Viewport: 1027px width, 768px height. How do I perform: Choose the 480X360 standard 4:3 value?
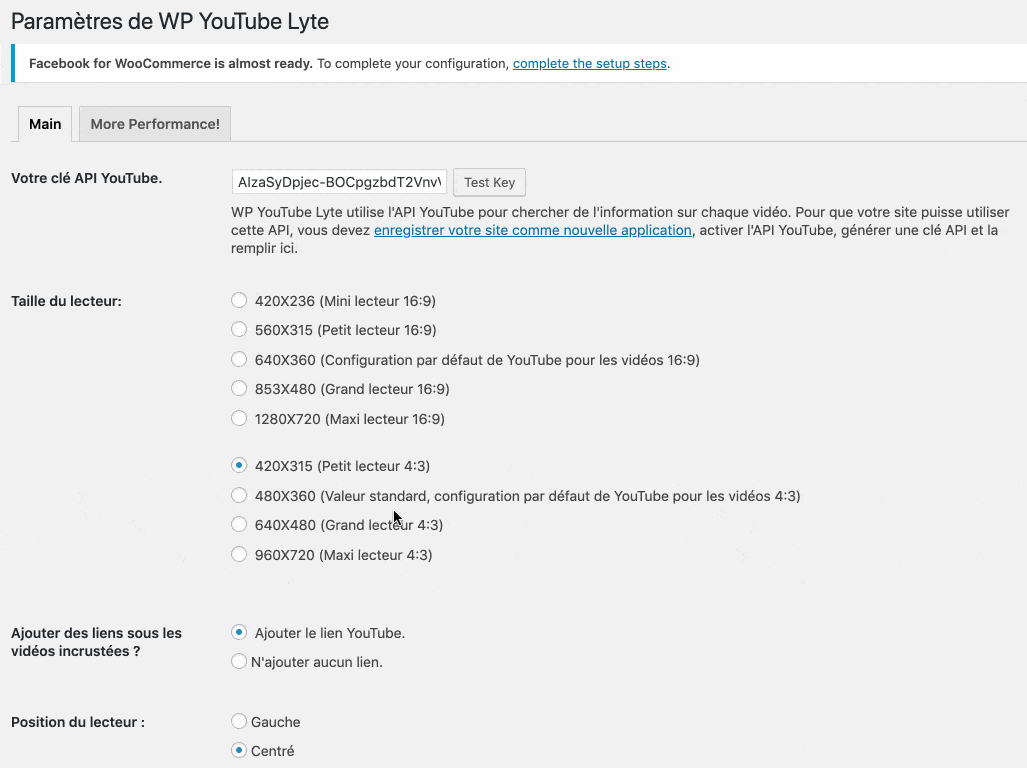(x=239, y=495)
